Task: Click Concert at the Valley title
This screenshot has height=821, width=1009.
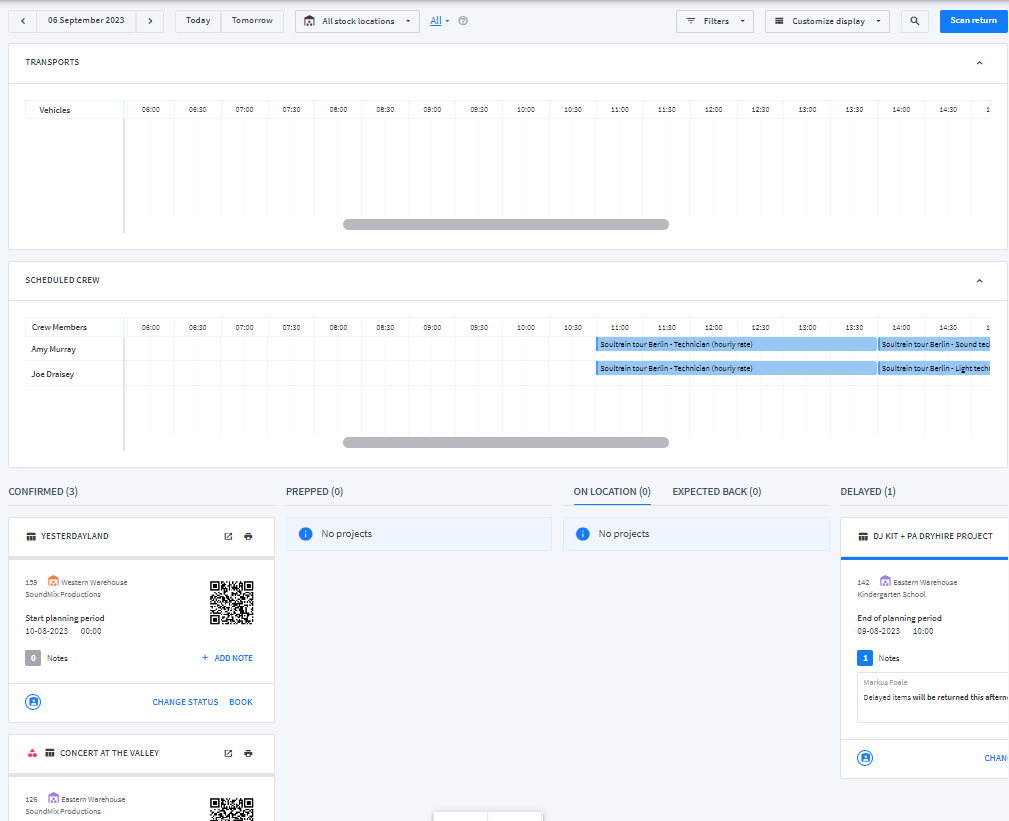Action: click(109, 753)
